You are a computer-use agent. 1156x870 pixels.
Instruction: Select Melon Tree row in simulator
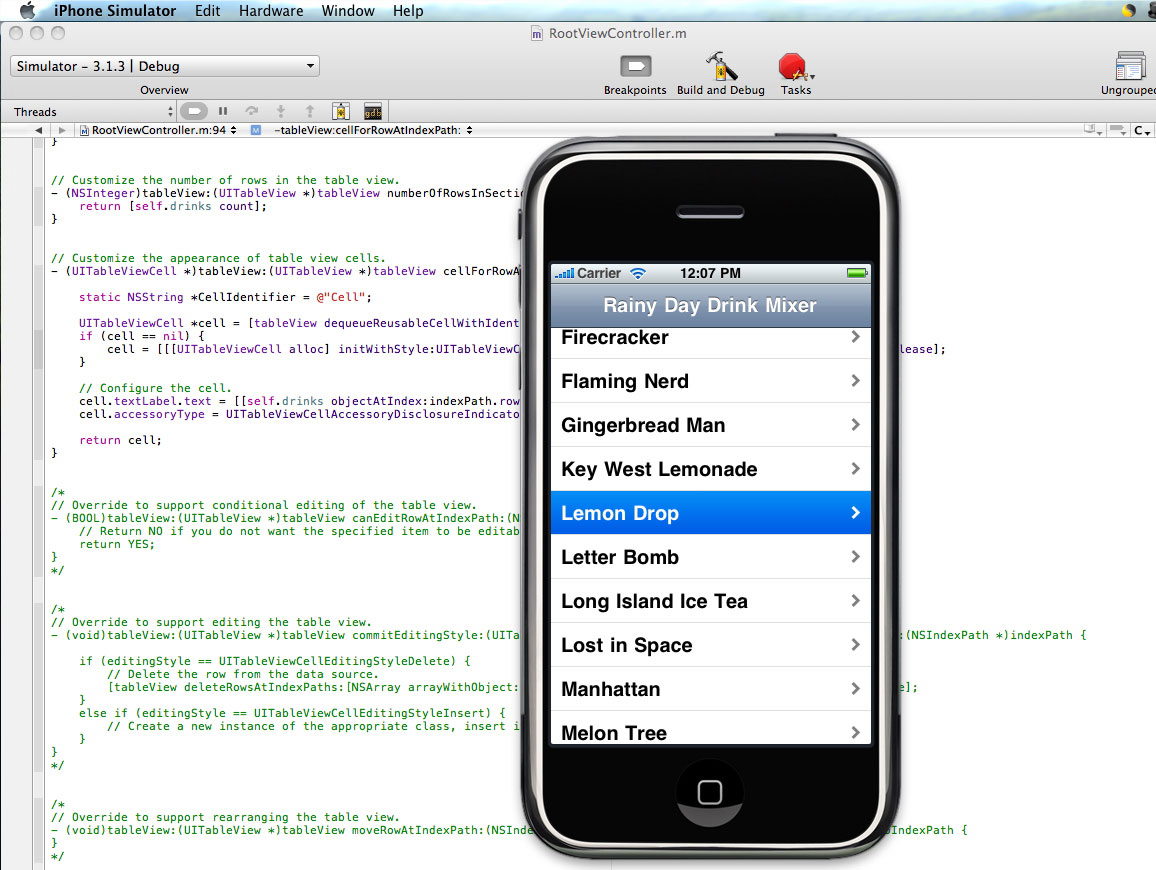pos(711,728)
